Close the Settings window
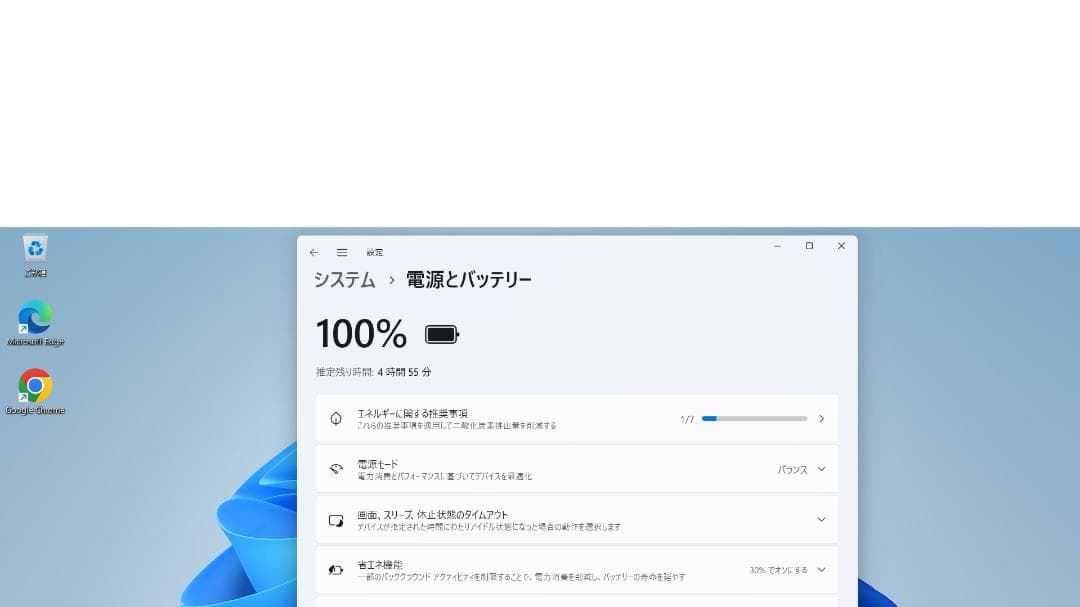This screenshot has height=607, width=1080. click(x=841, y=246)
